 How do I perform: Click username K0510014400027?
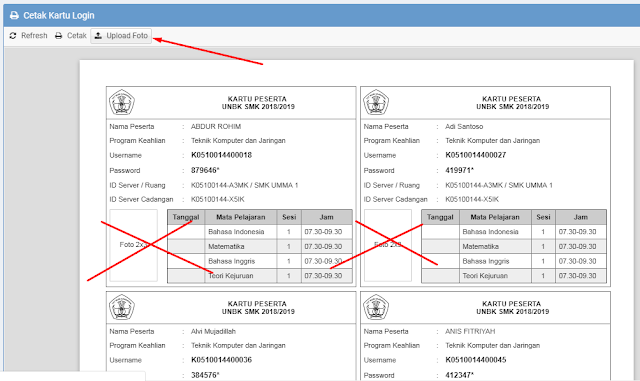tap(476, 155)
